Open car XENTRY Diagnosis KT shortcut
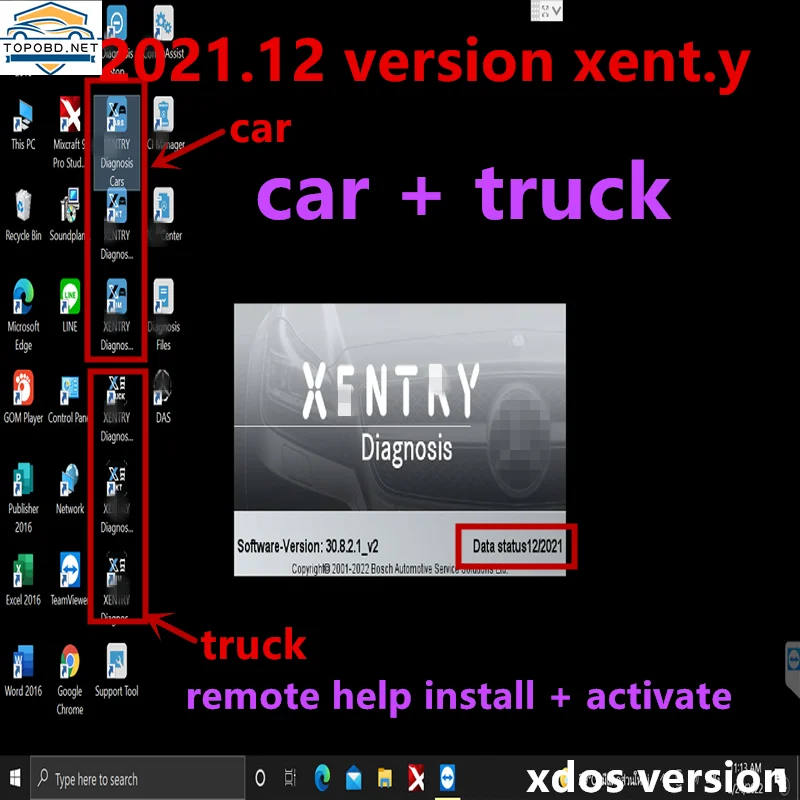This screenshot has width=800, height=800. [117, 225]
